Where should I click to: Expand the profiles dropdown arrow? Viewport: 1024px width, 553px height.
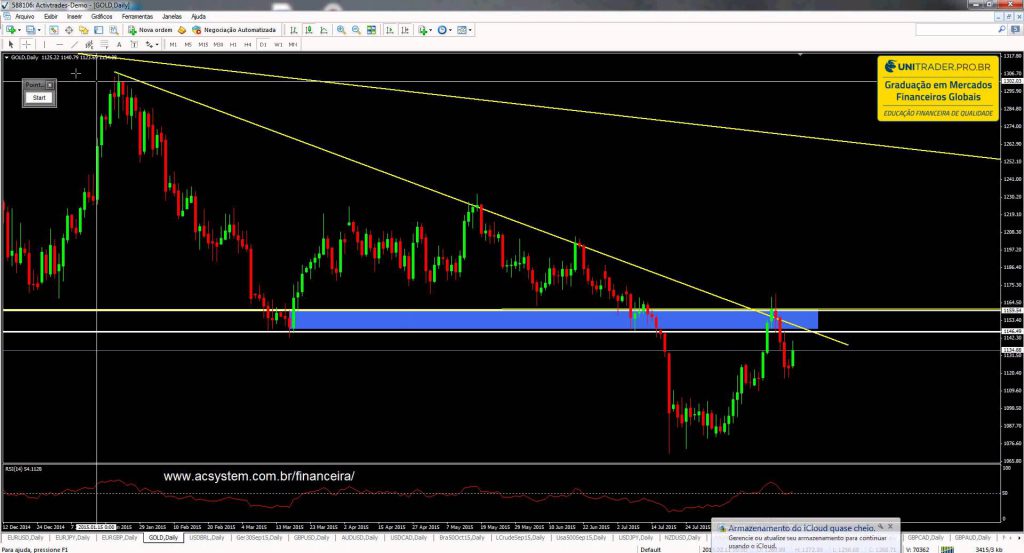pyautogui.click(x=39, y=30)
